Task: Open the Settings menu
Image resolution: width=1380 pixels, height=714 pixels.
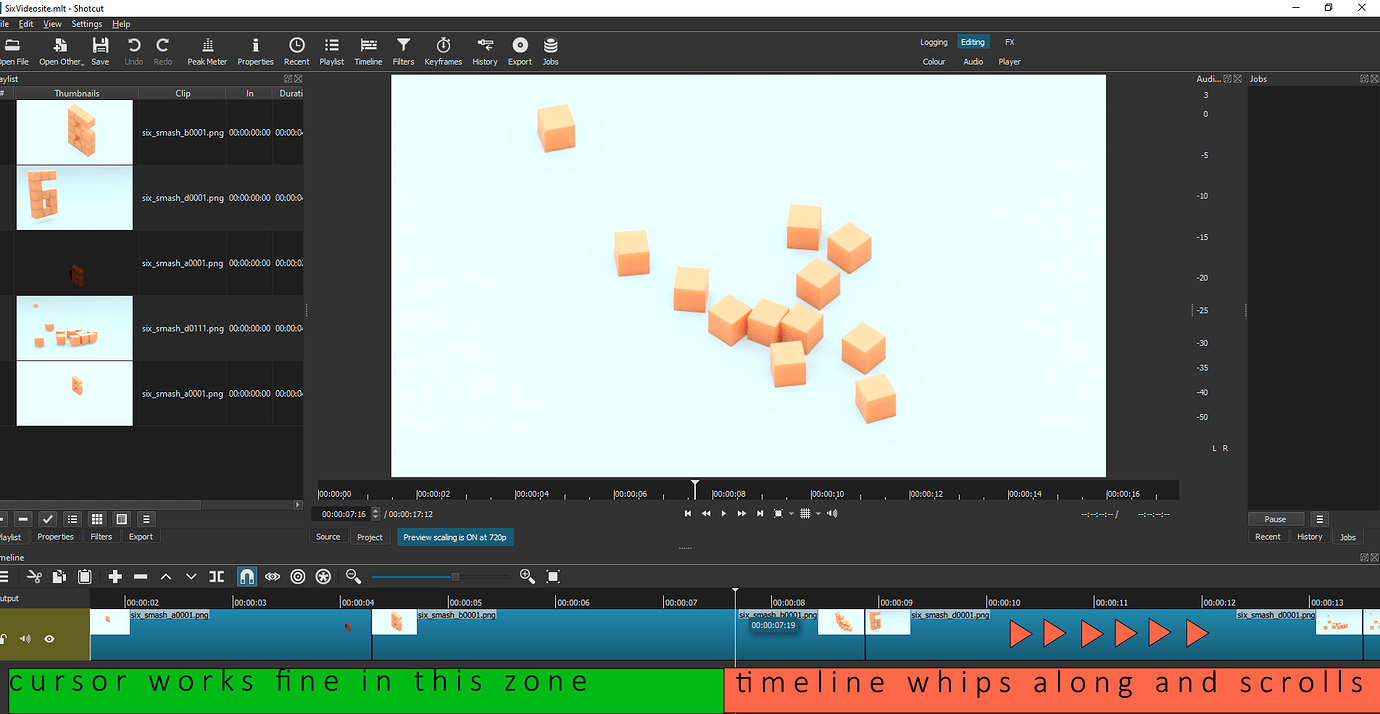Action: (86, 23)
